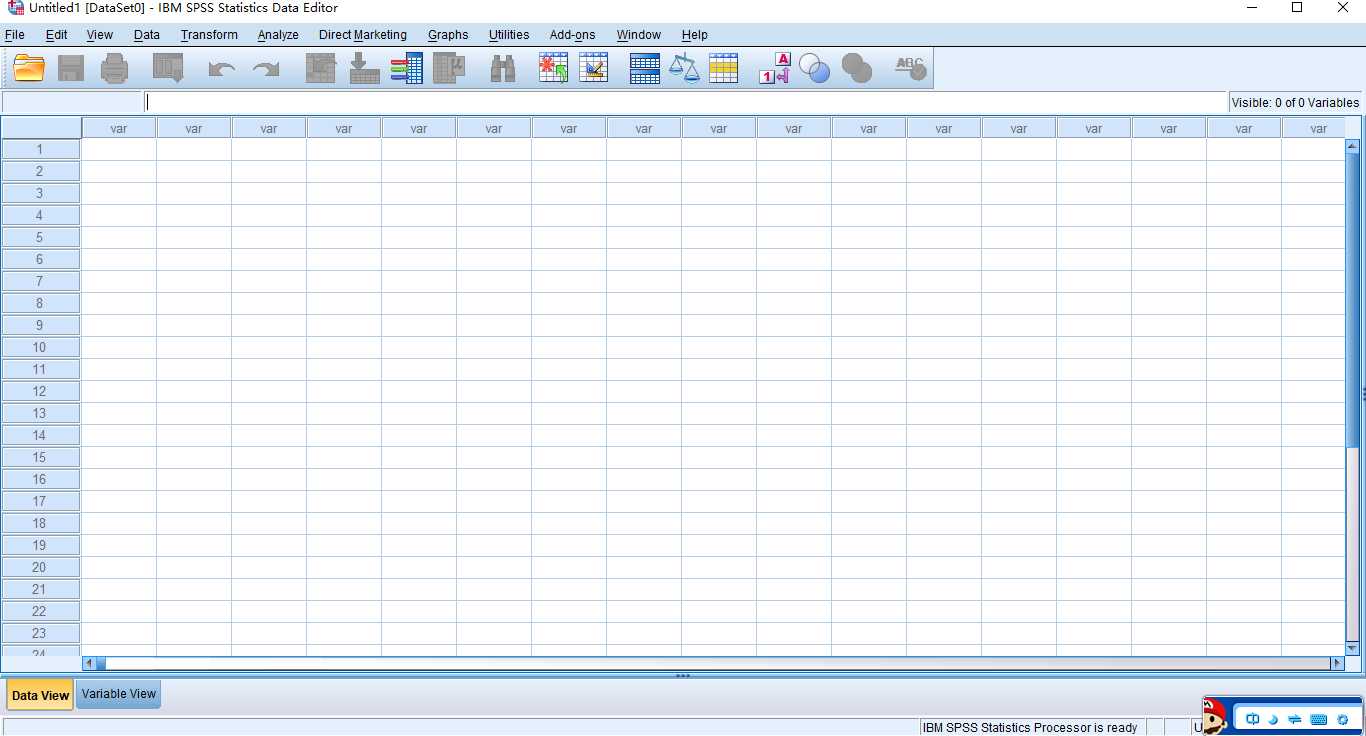Open the Direct Marketing menu
The width and height of the screenshot is (1366, 736).
(363, 34)
